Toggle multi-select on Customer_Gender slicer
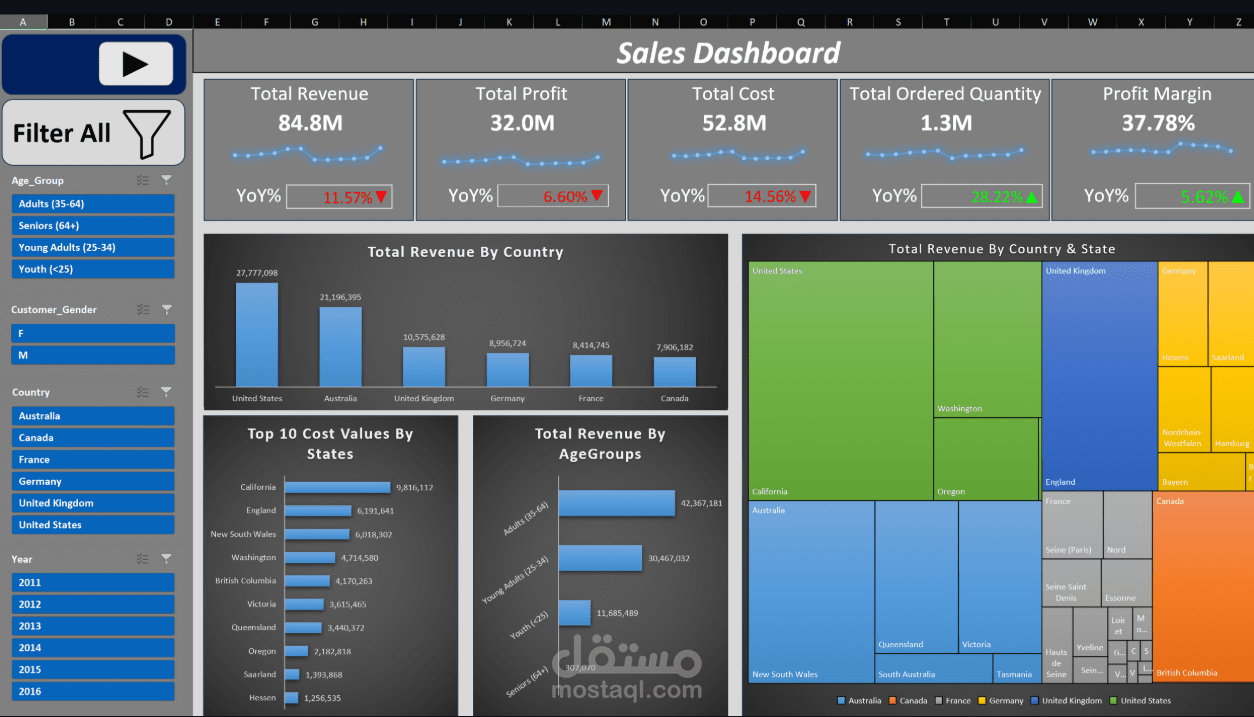 coord(143,309)
